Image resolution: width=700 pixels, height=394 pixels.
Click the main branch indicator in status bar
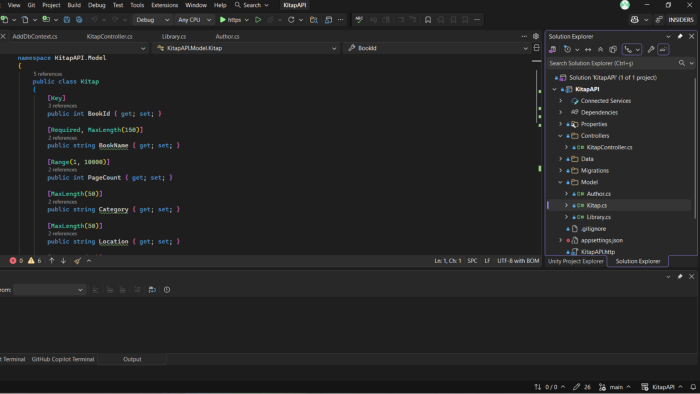point(615,387)
